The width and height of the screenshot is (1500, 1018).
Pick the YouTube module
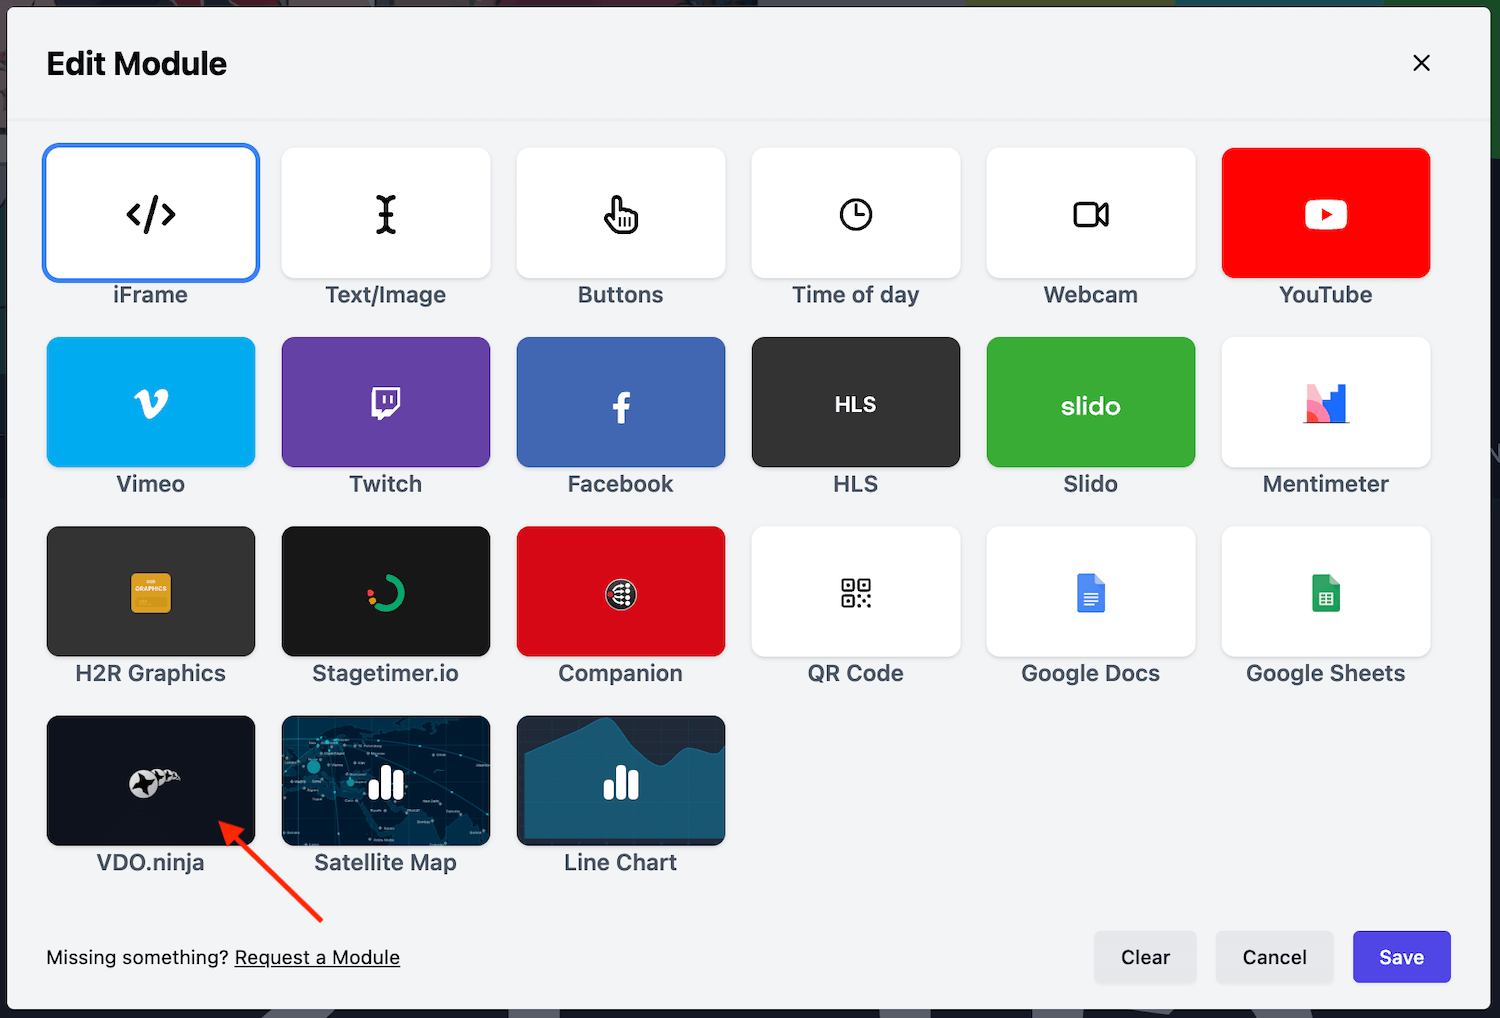pyautogui.click(x=1325, y=212)
